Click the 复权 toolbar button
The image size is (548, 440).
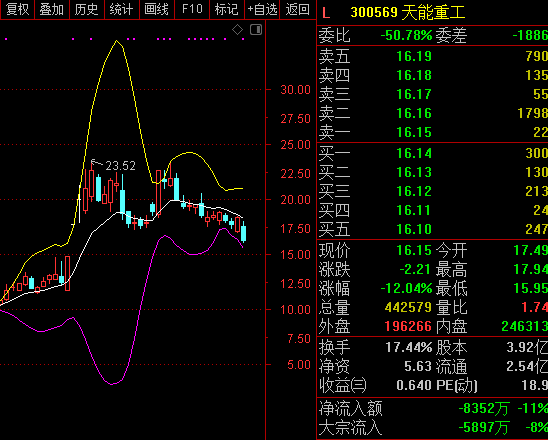17,9
